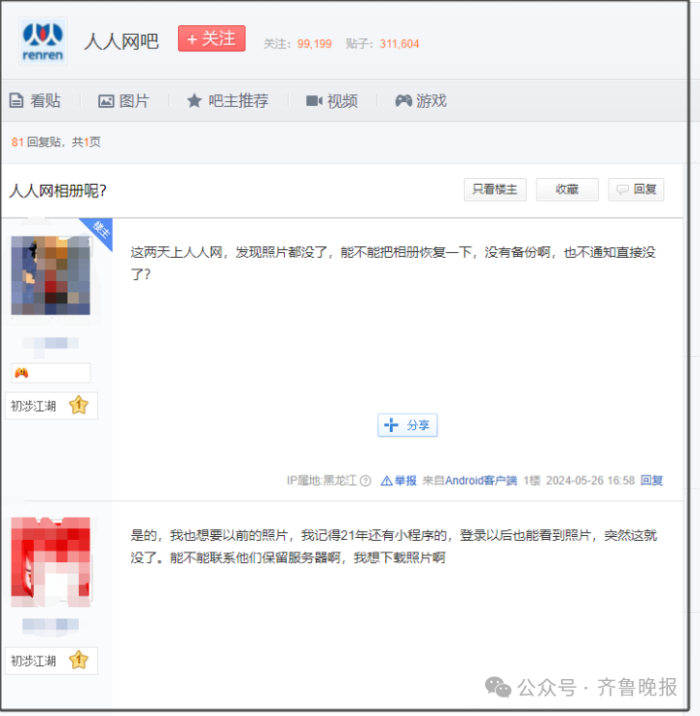The image size is (700, 716).
Task: Click the second poster's 初涉江湖 level badge
Action: (51, 660)
